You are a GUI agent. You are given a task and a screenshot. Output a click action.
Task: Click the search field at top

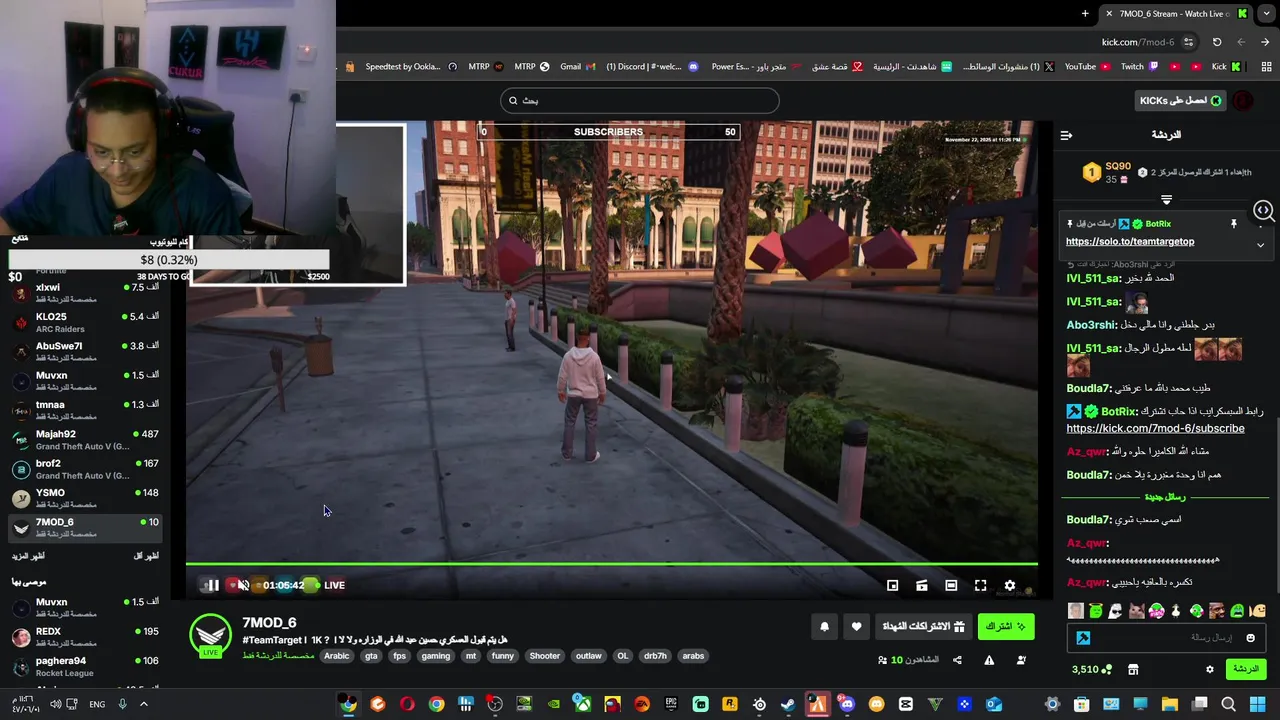640,100
